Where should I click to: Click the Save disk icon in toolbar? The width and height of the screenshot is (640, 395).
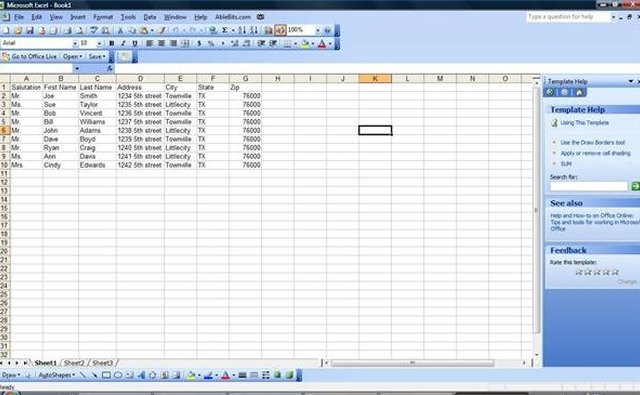(x=29, y=30)
